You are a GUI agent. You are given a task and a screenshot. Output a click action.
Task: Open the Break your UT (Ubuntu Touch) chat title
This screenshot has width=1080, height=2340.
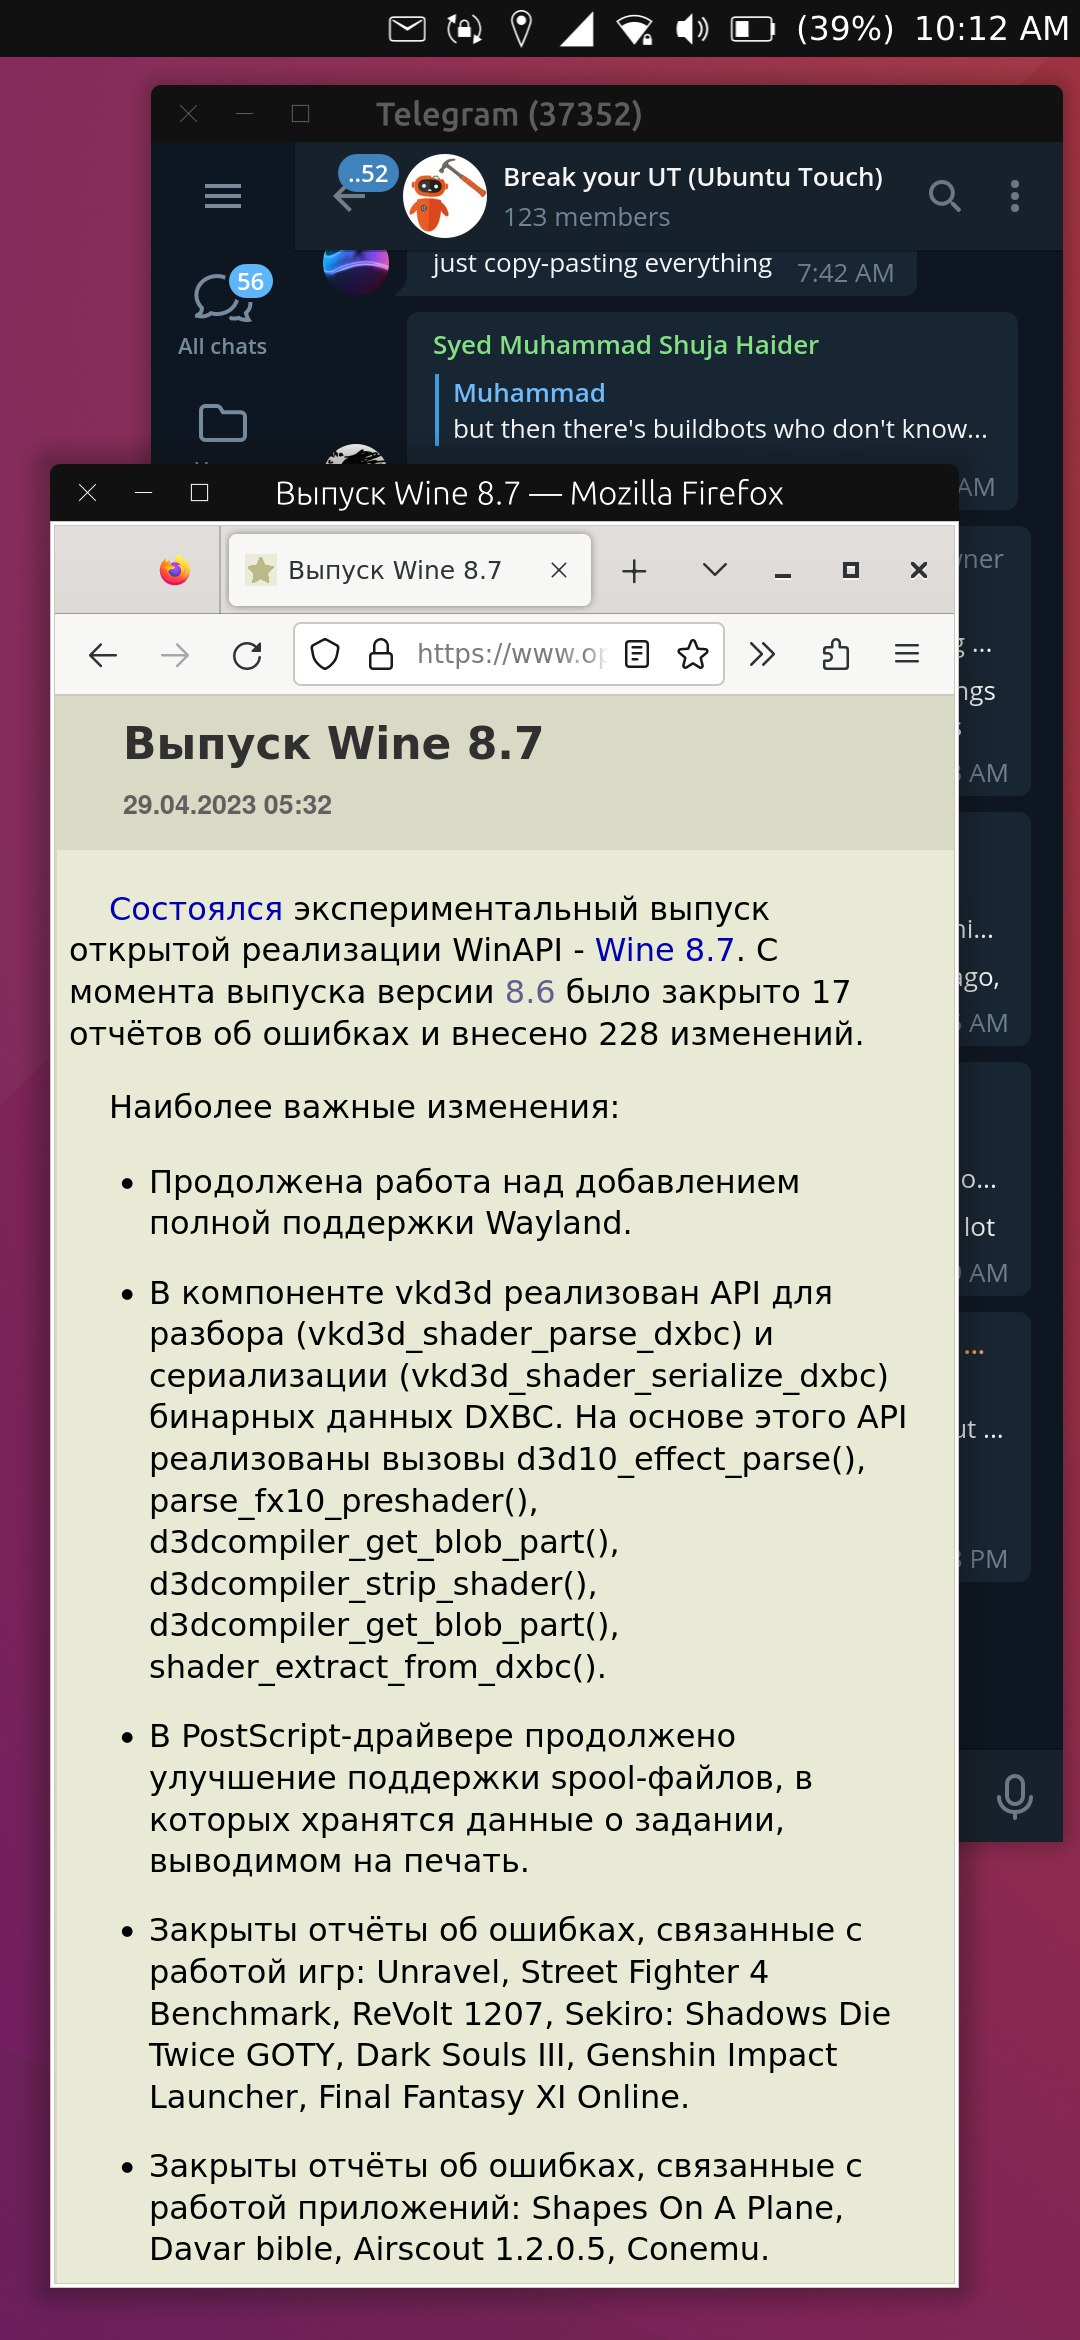click(693, 177)
